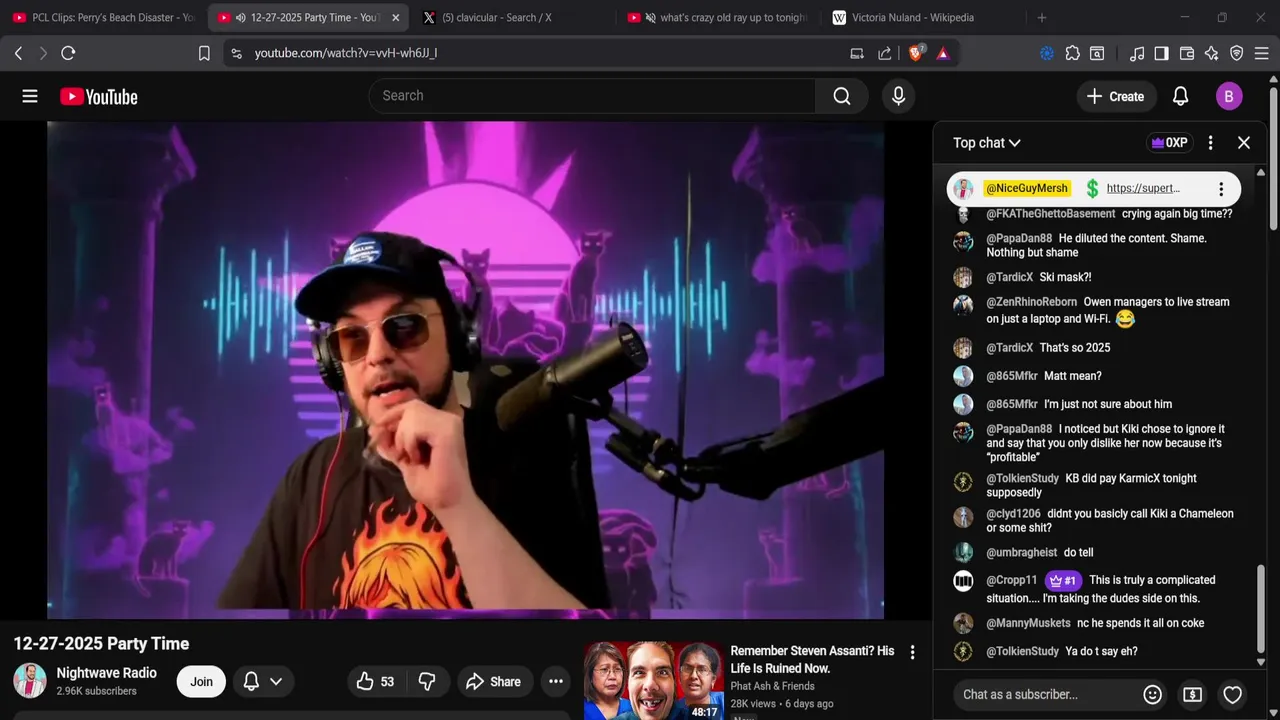Switch to PCL Clips Perry's Beach Disaster tab
The image size is (1280, 720).
[103, 18]
